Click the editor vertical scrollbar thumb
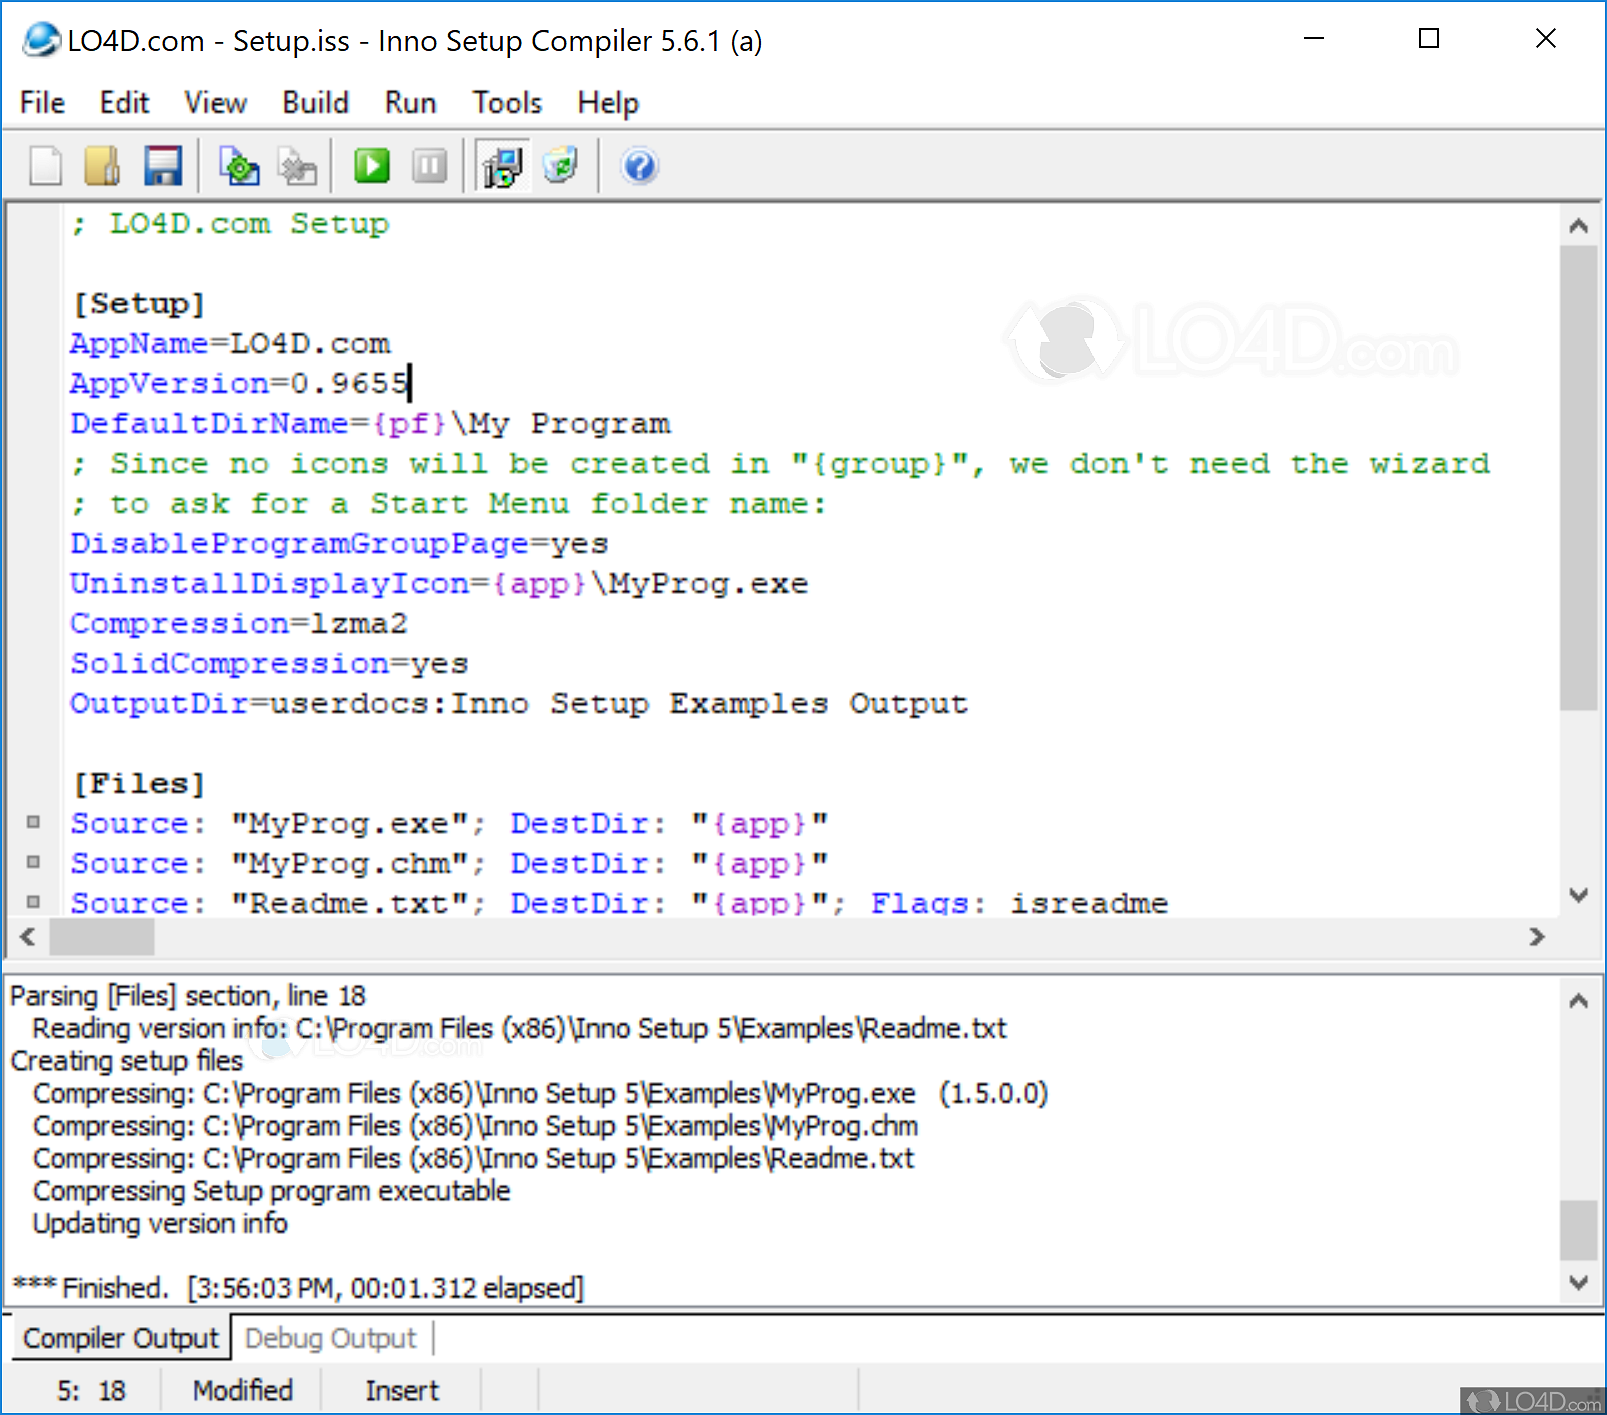 [x=1578, y=478]
